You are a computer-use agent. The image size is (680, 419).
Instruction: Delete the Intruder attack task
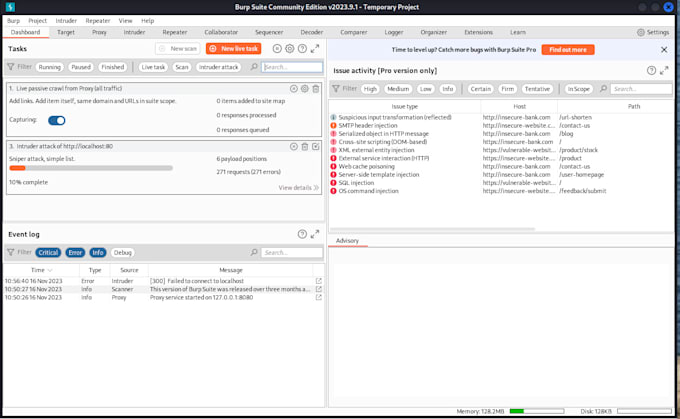[305, 147]
